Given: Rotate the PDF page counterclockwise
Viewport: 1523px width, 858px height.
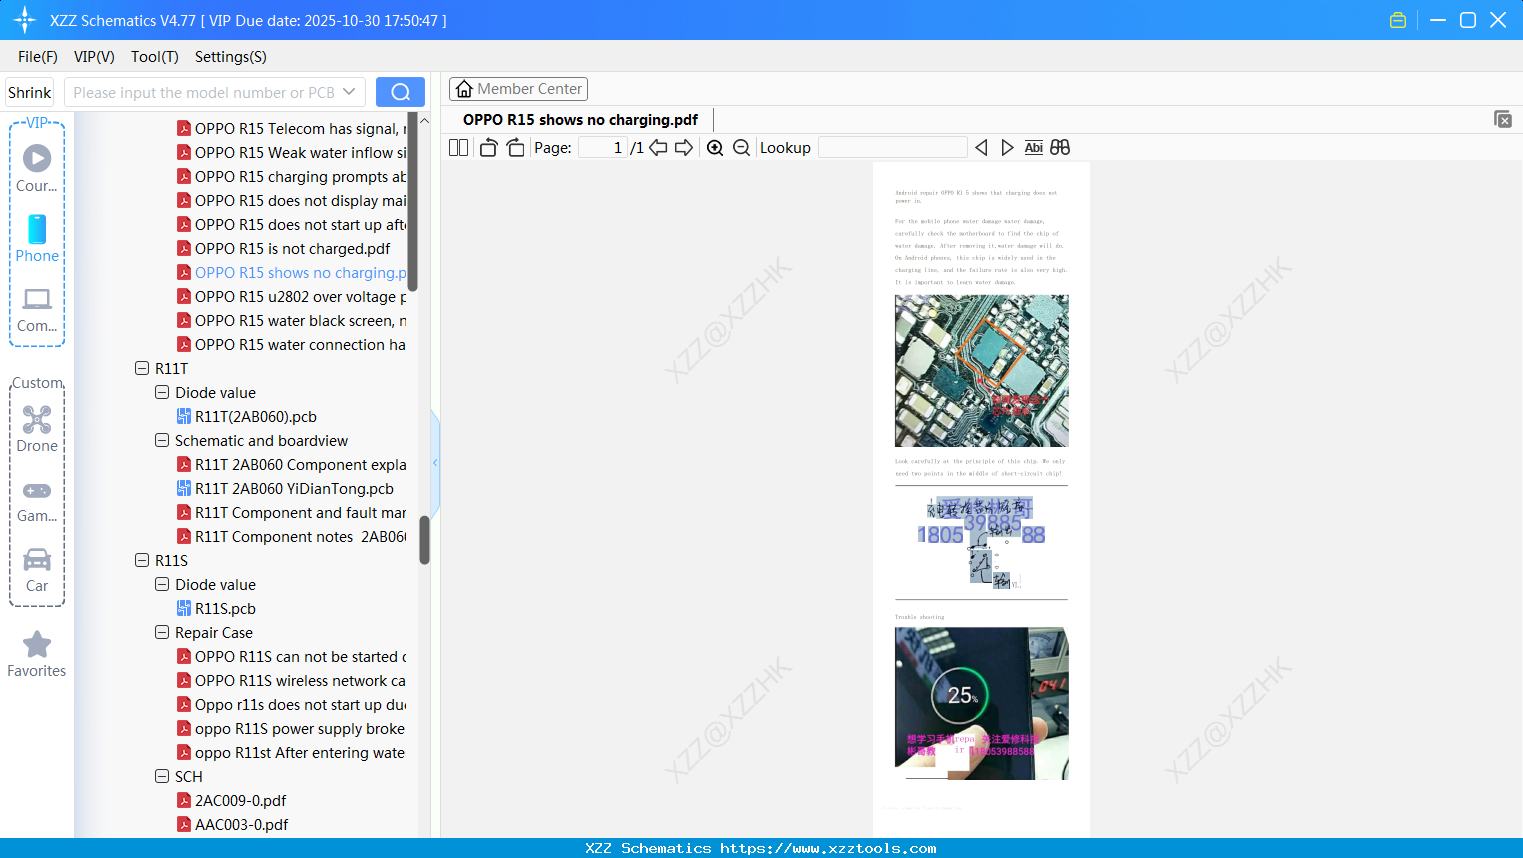Looking at the screenshot, I should coord(488,148).
